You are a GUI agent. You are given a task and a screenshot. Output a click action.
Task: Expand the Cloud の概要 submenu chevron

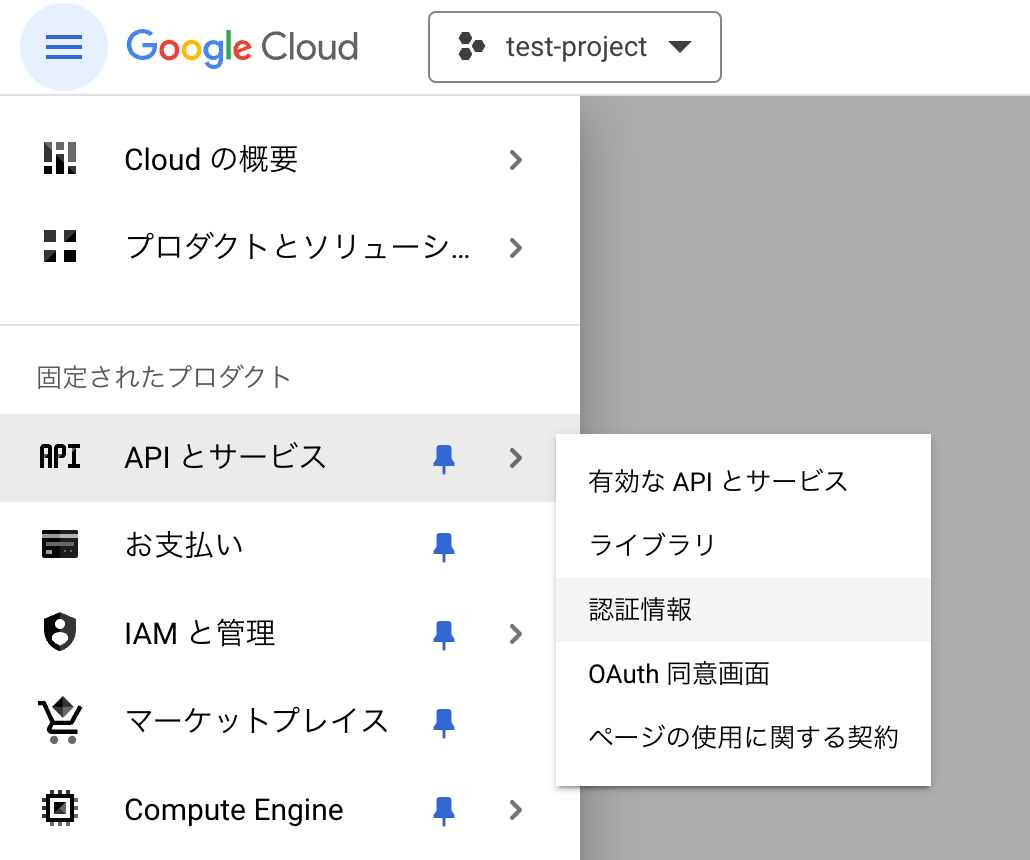click(516, 159)
